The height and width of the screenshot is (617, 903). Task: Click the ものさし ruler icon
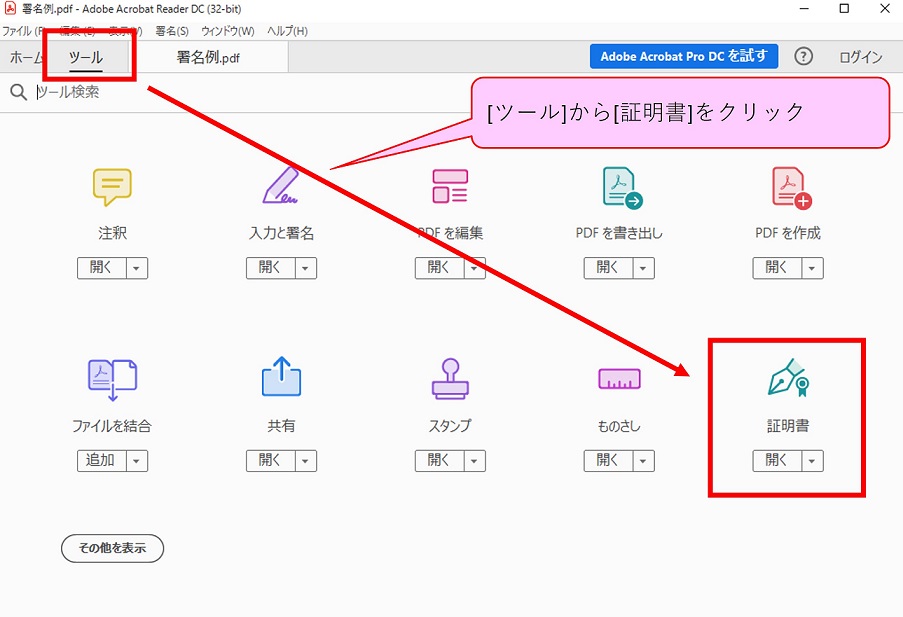point(620,379)
